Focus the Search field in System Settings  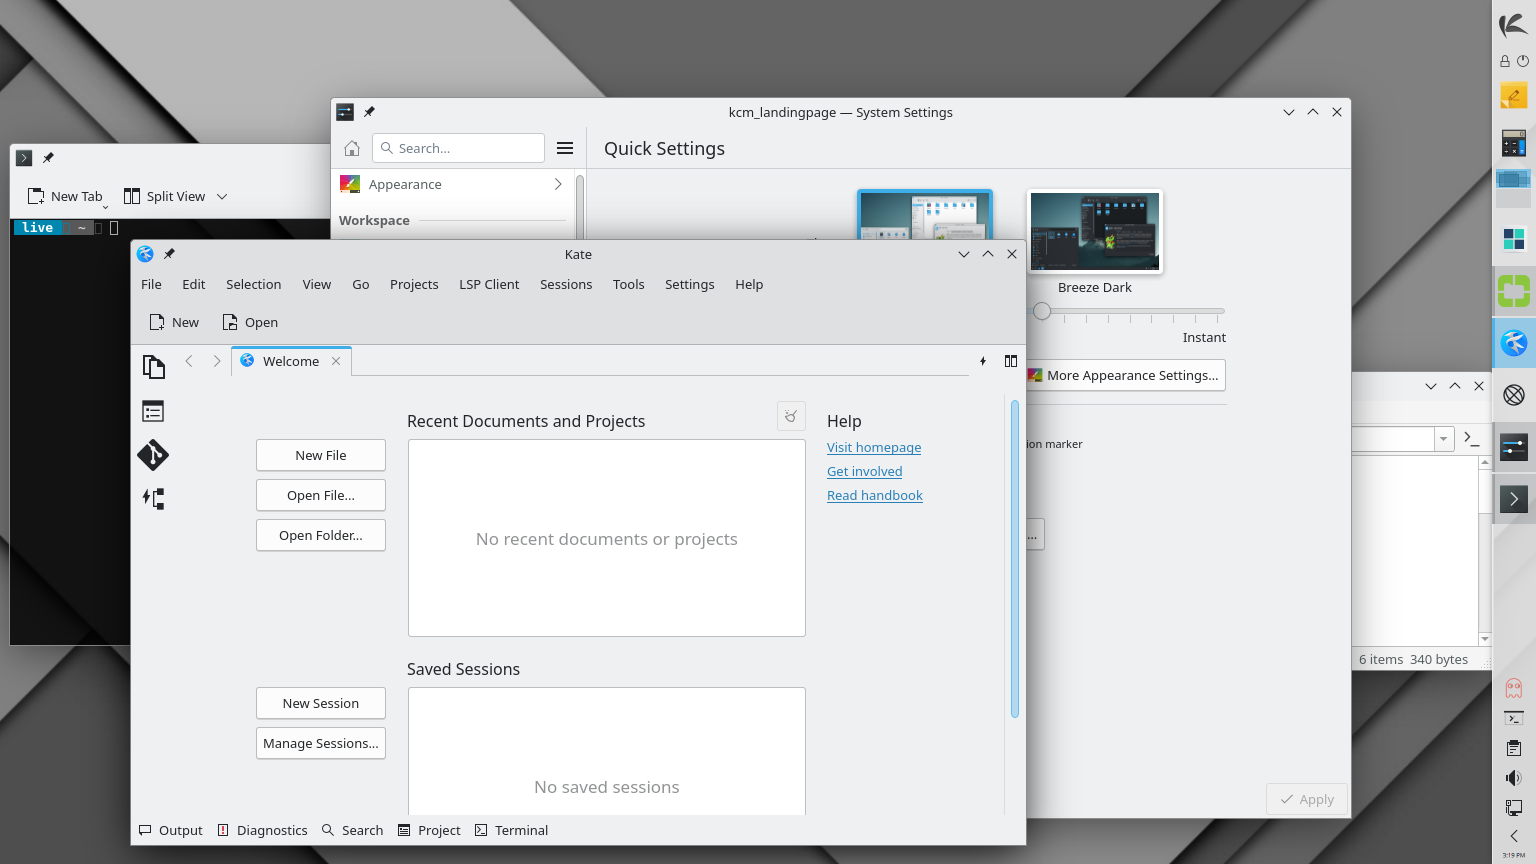pos(459,148)
